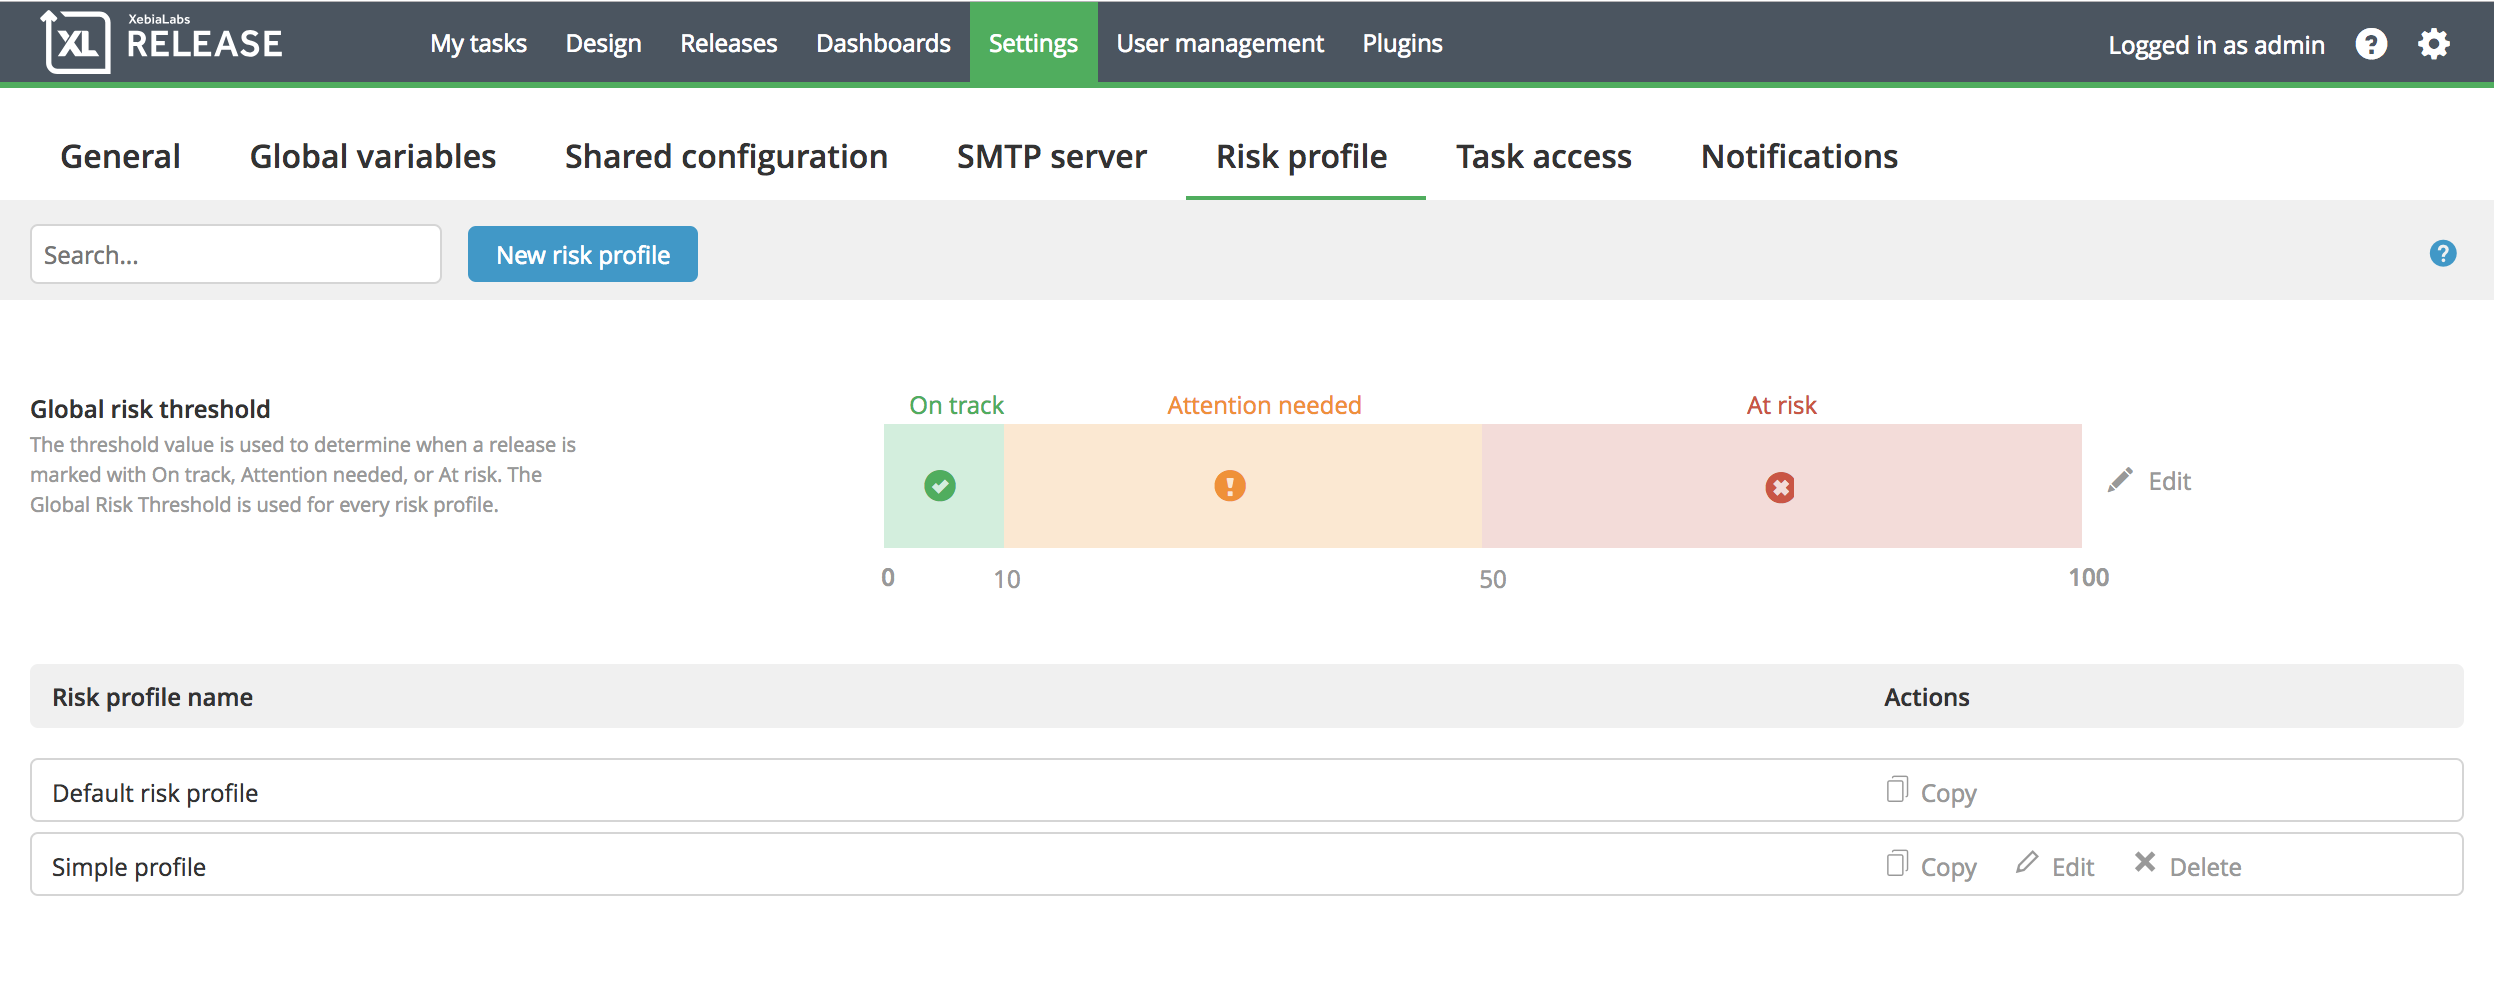
Task: Delete the Simple profile
Action: [2190, 864]
